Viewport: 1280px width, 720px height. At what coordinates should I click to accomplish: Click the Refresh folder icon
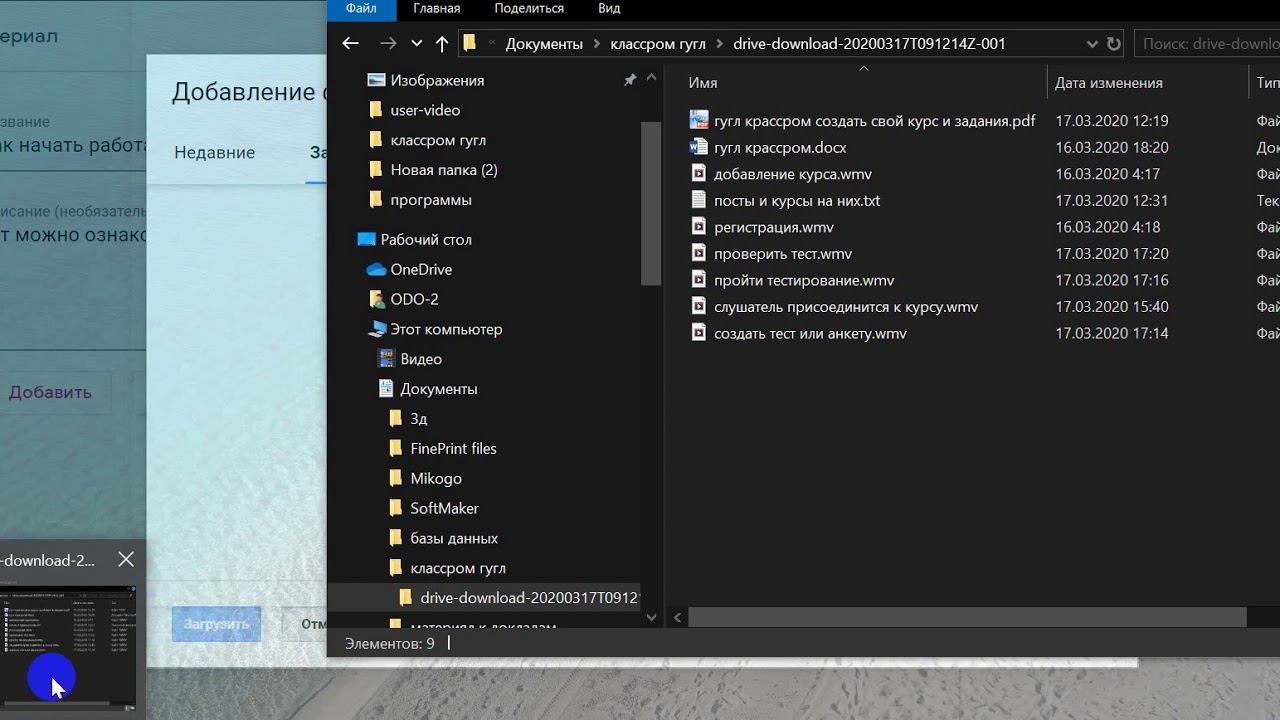pos(1114,44)
